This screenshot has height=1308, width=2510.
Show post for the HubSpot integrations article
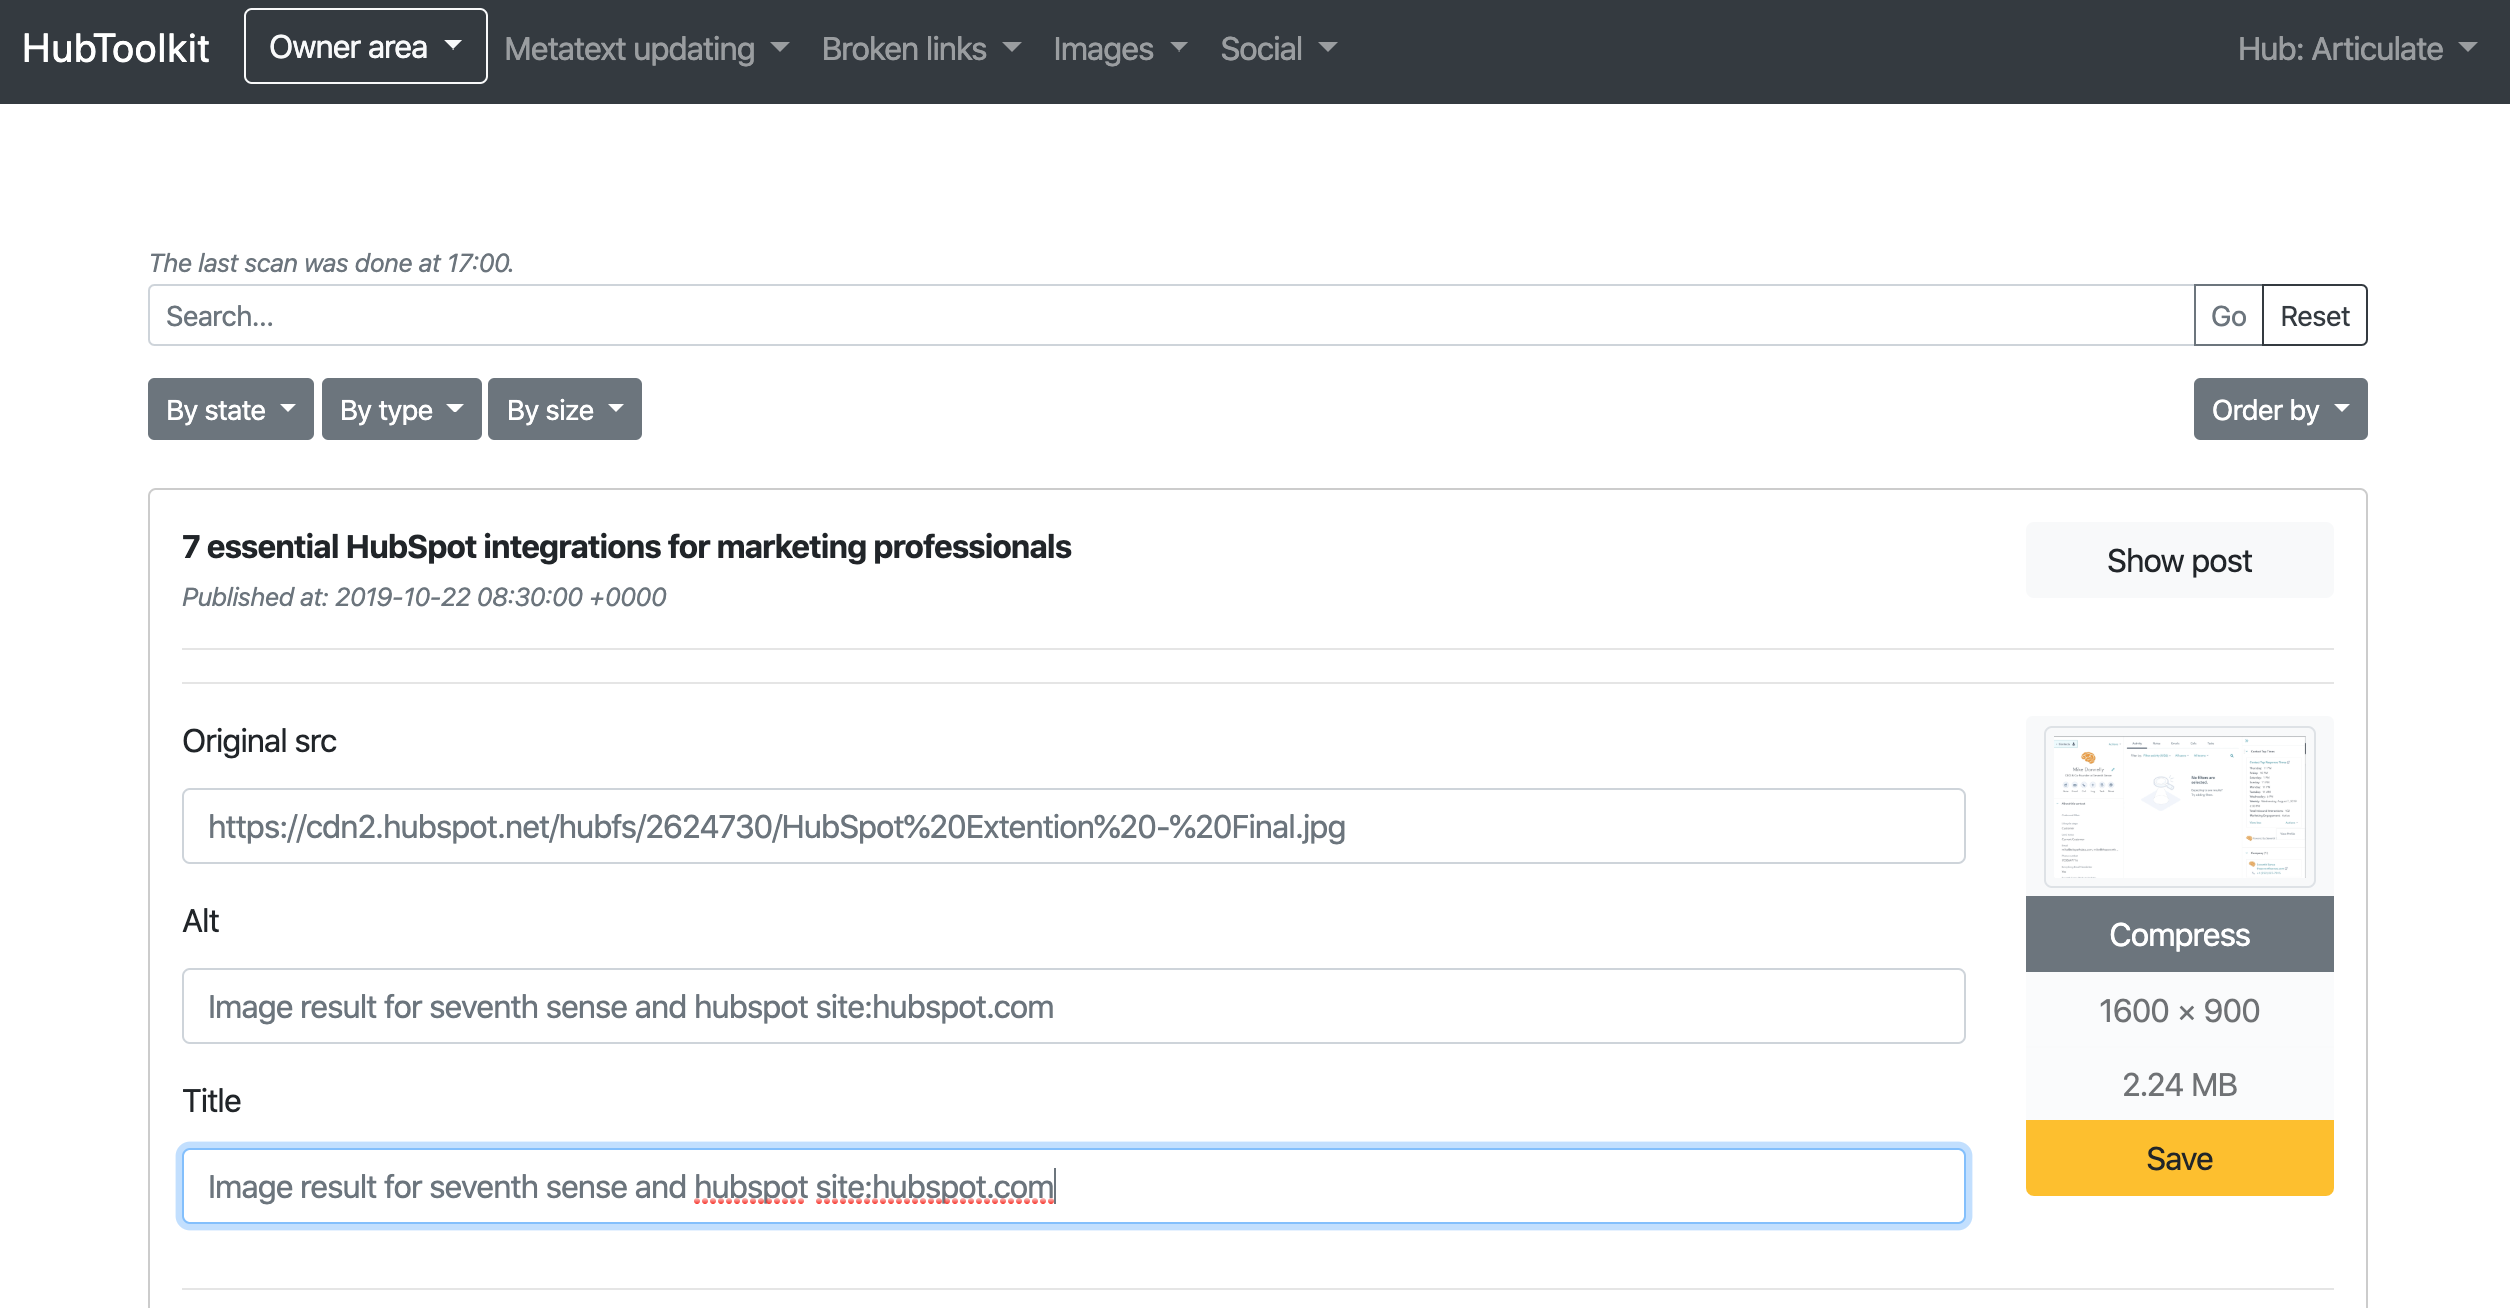pos(2179,560)
